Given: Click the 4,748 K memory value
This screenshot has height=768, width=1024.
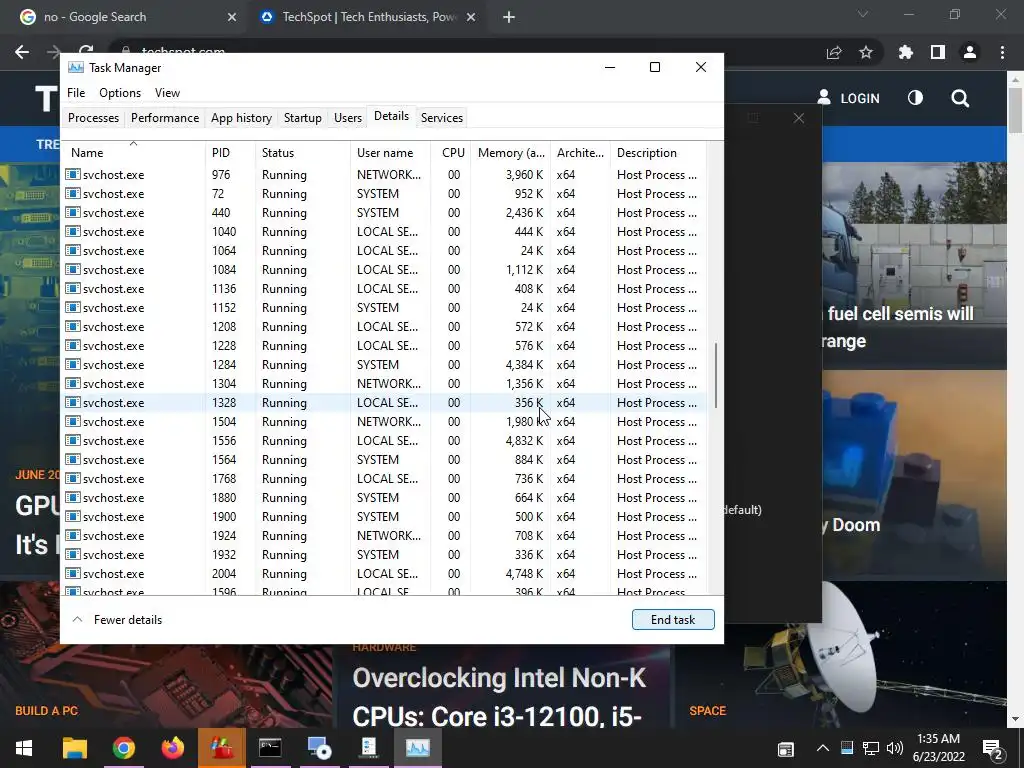Looking at the screenshot, I should coord(524,573).
